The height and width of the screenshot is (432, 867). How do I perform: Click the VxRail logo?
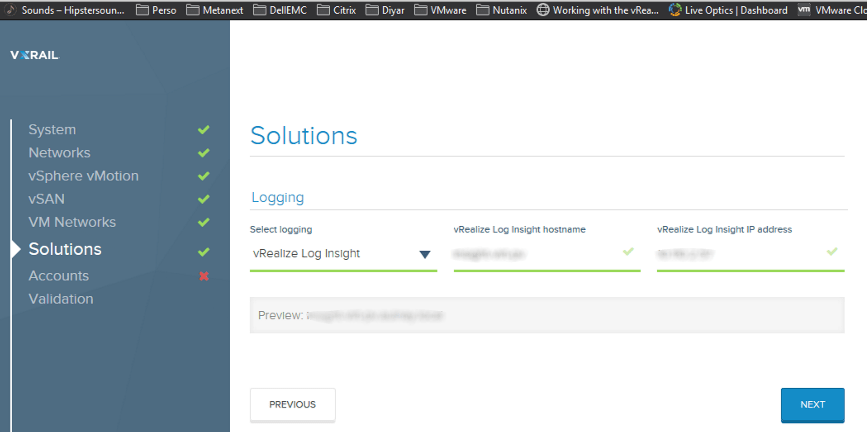click(x=35, y=55)
